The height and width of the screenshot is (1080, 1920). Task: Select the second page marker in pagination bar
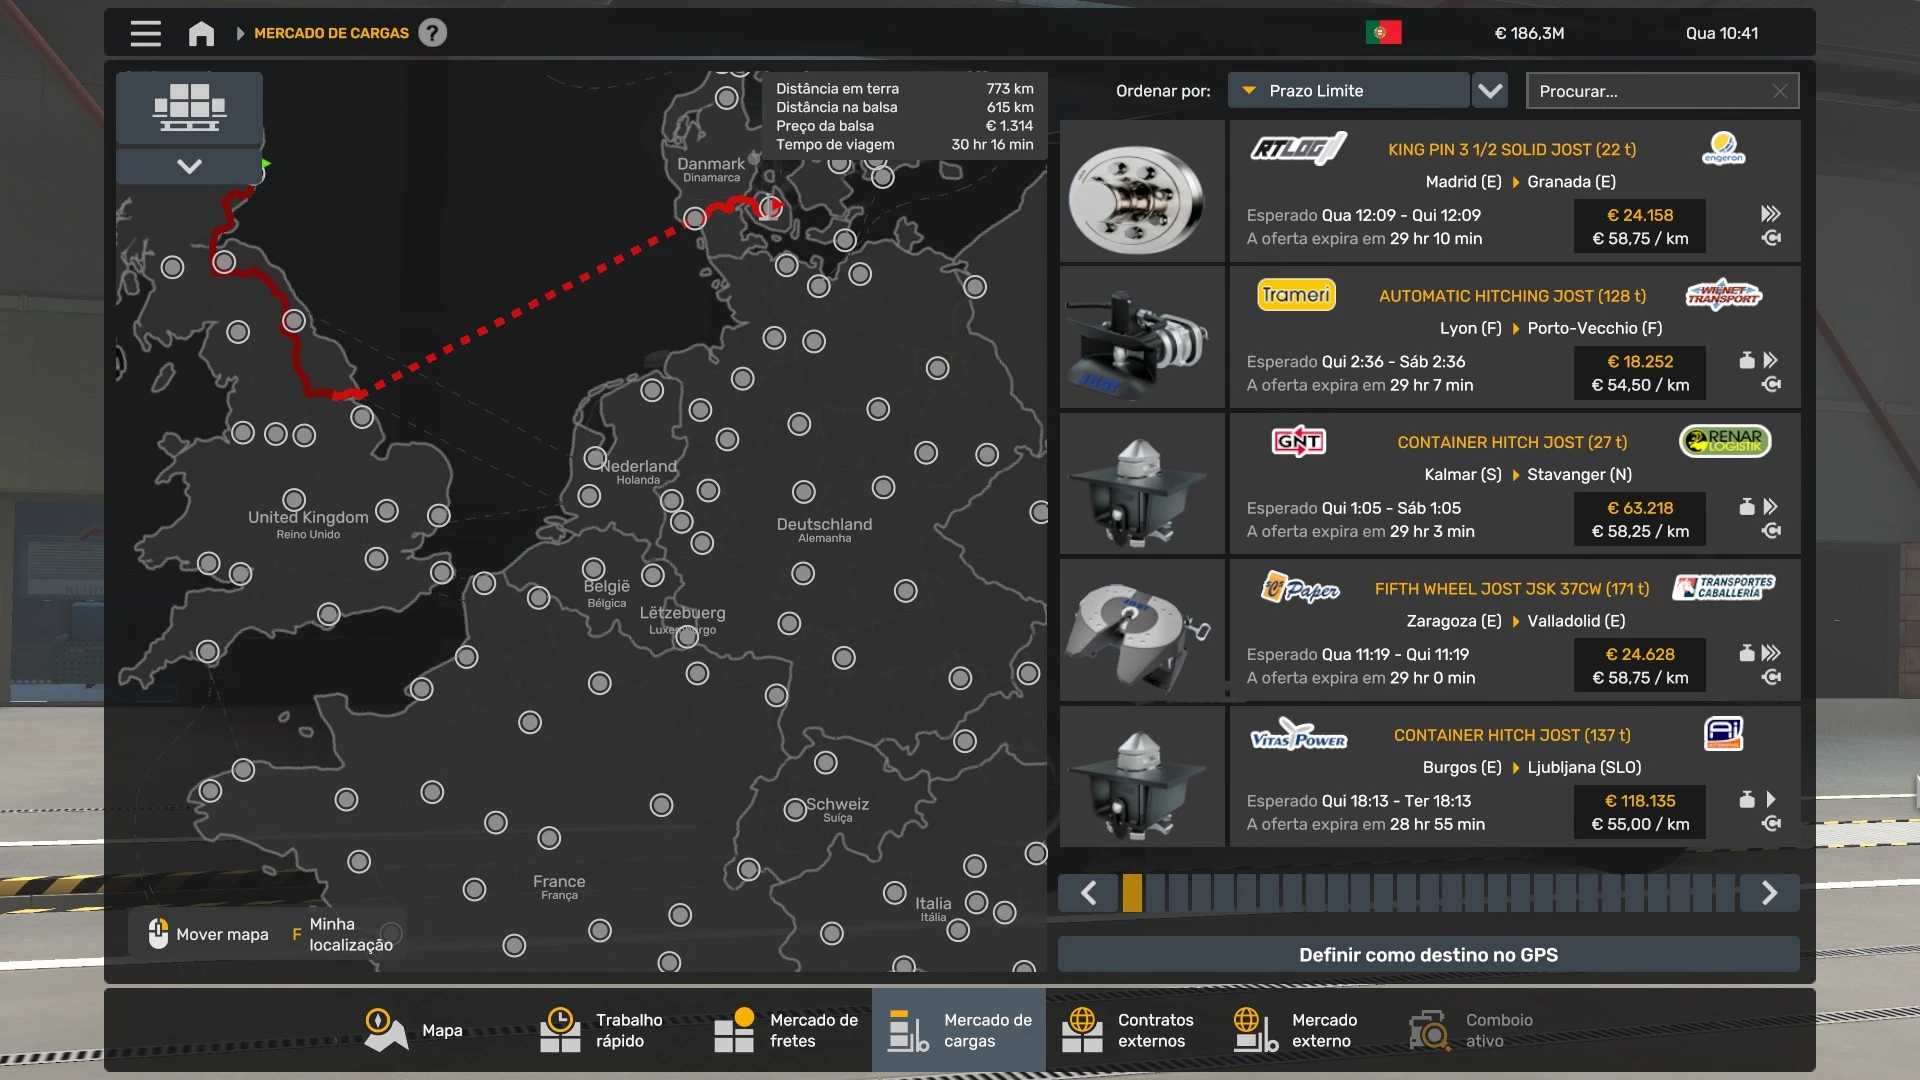tap(1155, 893)
